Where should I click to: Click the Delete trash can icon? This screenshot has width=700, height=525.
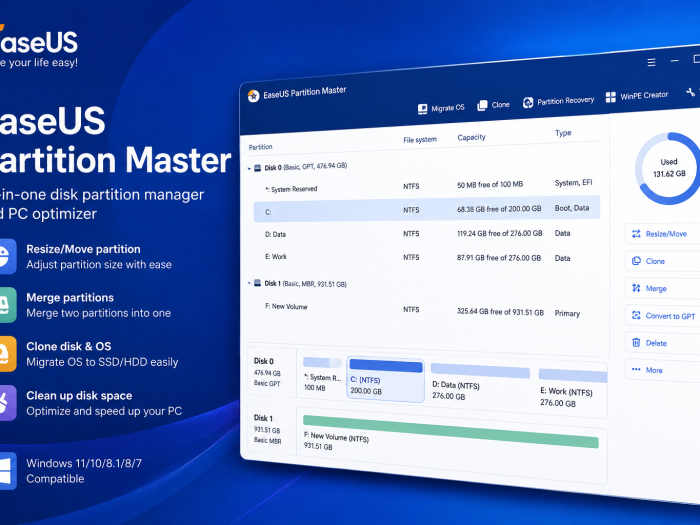(636, 342)
